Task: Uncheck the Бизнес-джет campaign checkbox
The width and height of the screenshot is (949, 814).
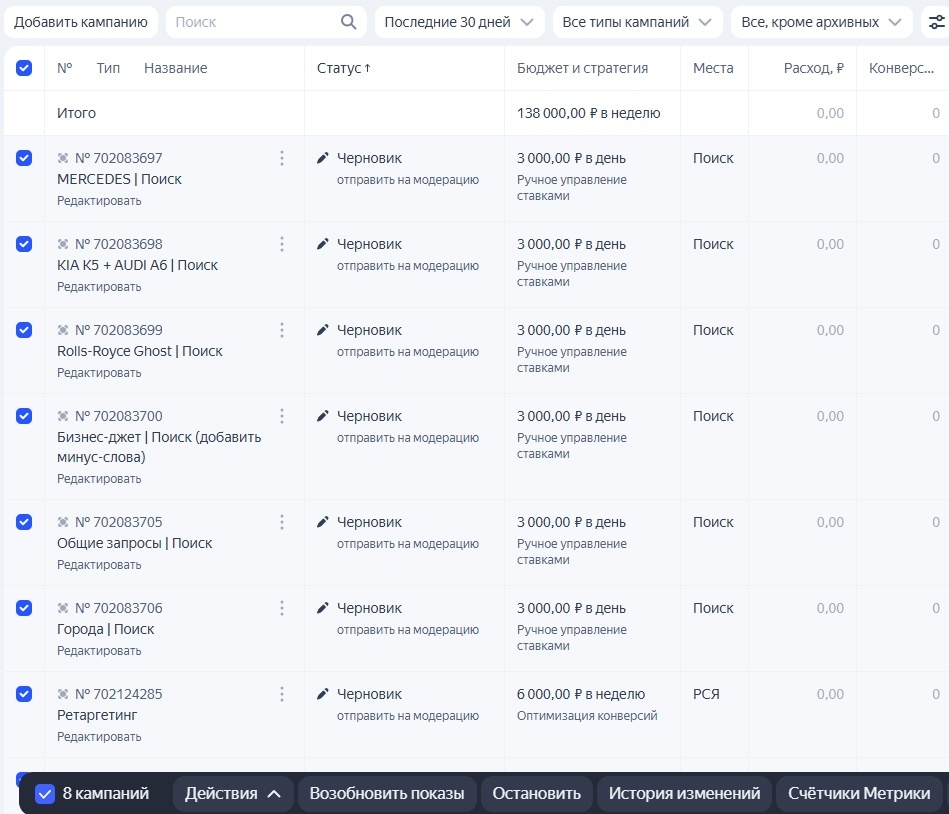Action: 24,416
